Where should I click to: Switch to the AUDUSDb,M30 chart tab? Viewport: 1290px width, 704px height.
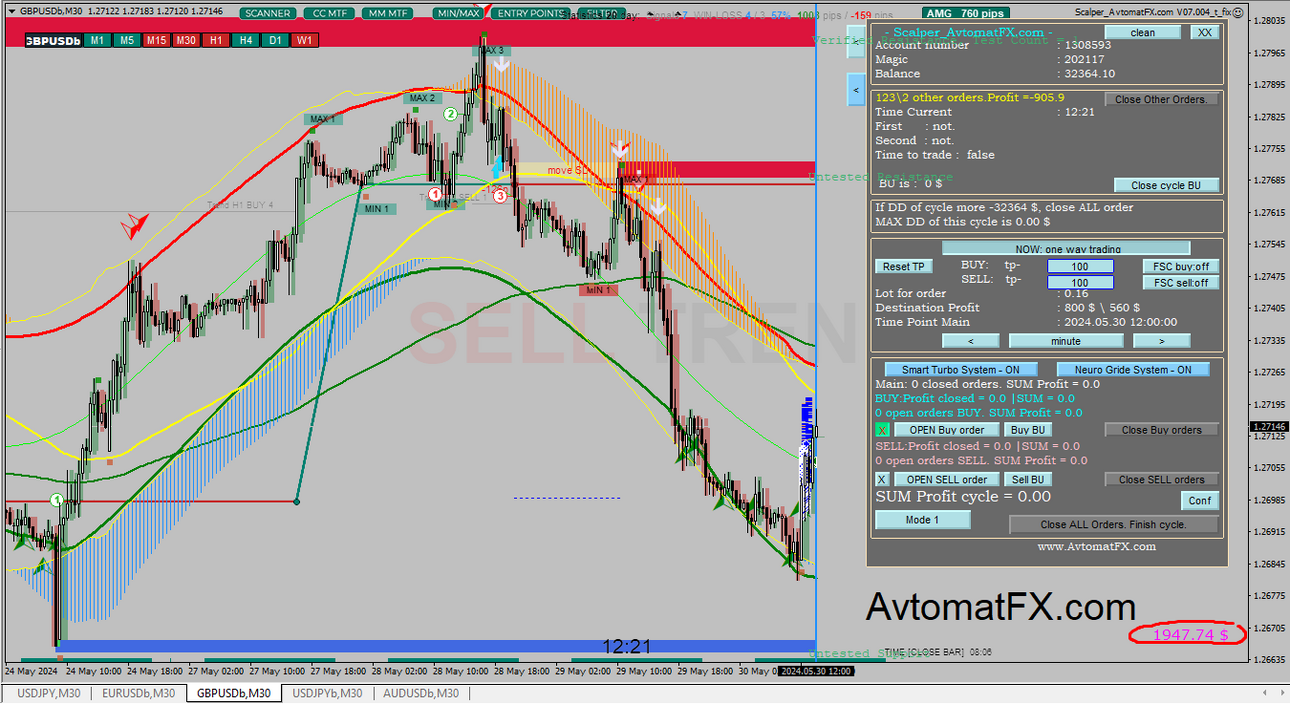421,693
